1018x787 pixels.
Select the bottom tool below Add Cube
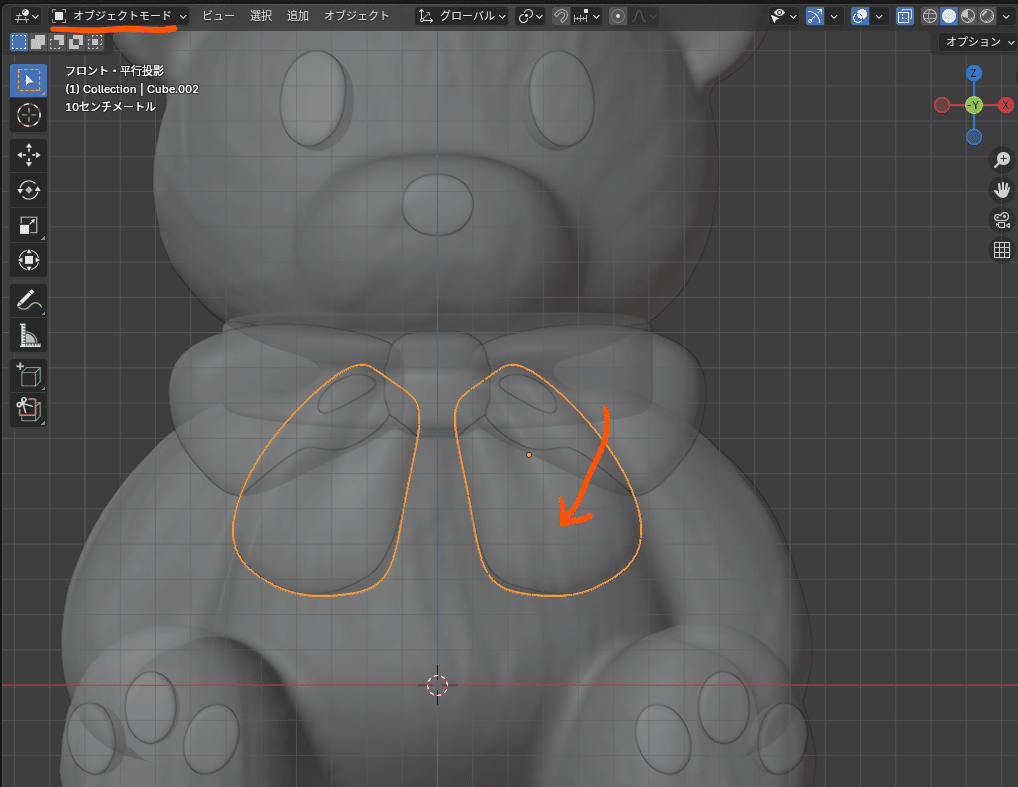29,410
